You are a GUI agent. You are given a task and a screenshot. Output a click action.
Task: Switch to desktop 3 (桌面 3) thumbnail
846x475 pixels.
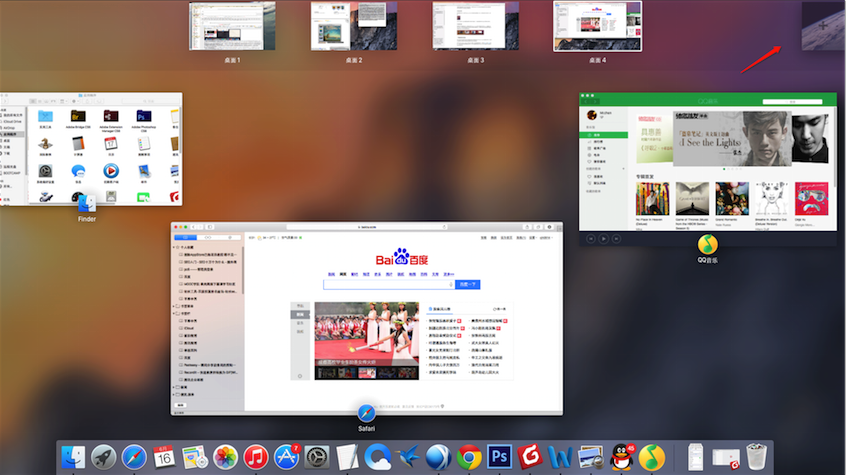pyautogui.click(x=475, y=26)
